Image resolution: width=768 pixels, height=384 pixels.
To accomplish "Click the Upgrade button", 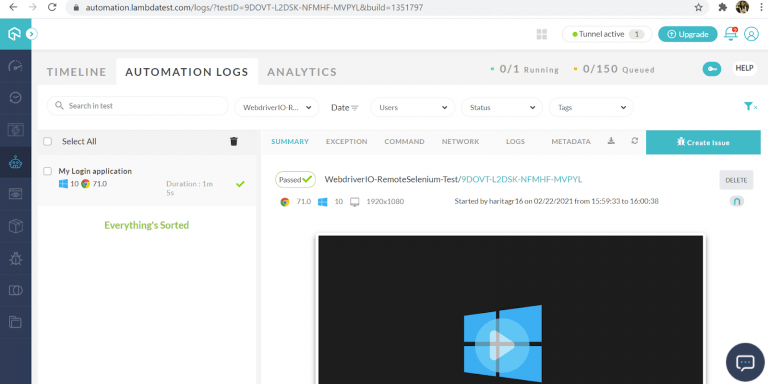I will coord(688,34).
